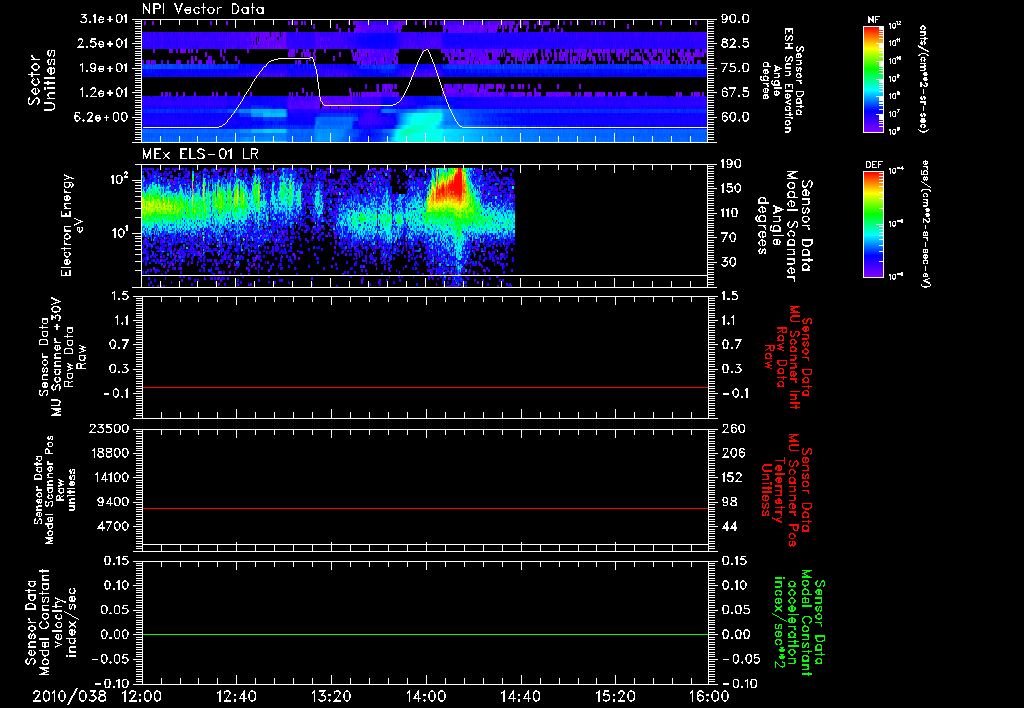1024x708 pixels.
Task: Click the 14100 scanner position tick value
Action: pos(109,477)
